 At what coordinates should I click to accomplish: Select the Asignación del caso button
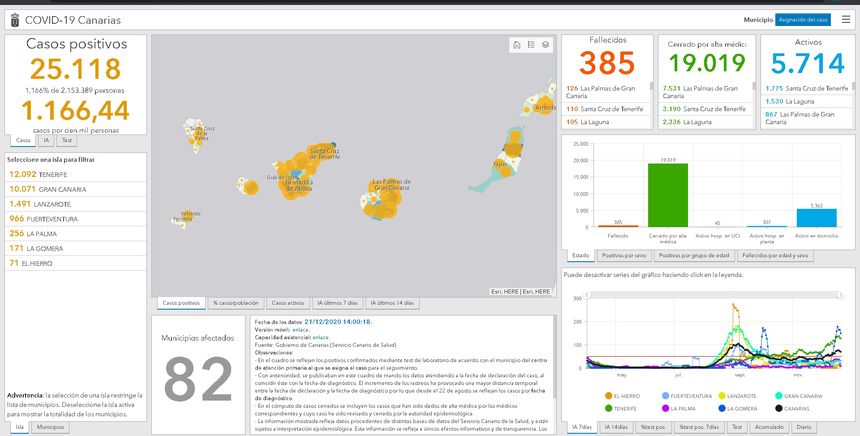pyautogui.click(x=803, y=19)
